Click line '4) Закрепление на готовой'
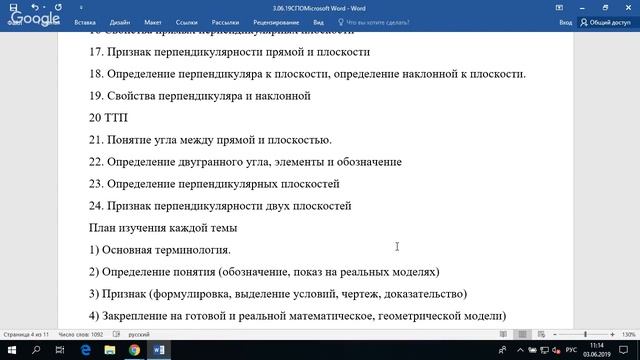Screen dimensions: 640x360 [298, 316]
